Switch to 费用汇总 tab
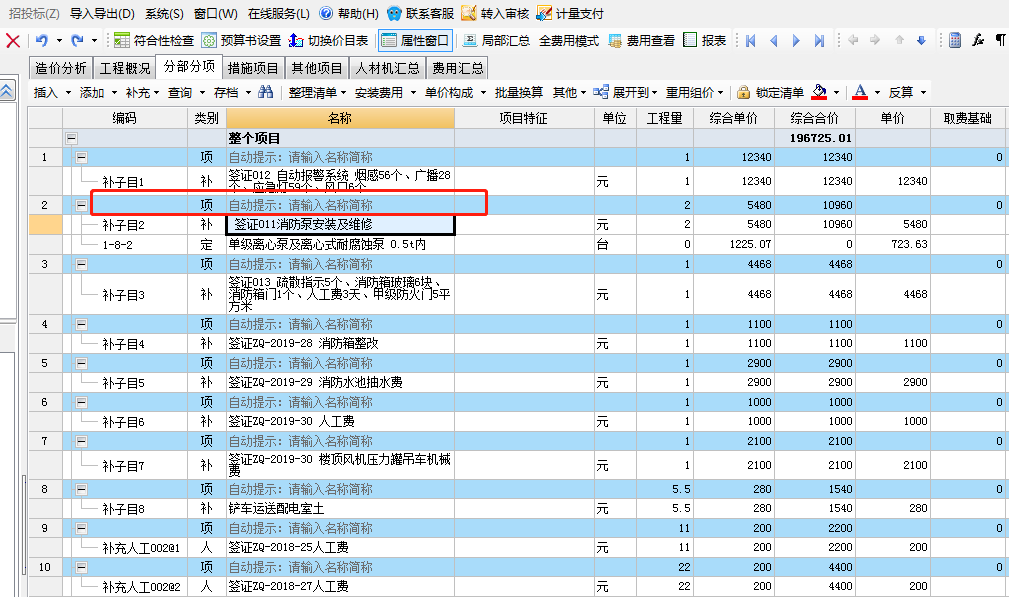1009x597 pixels. [458, 68]
